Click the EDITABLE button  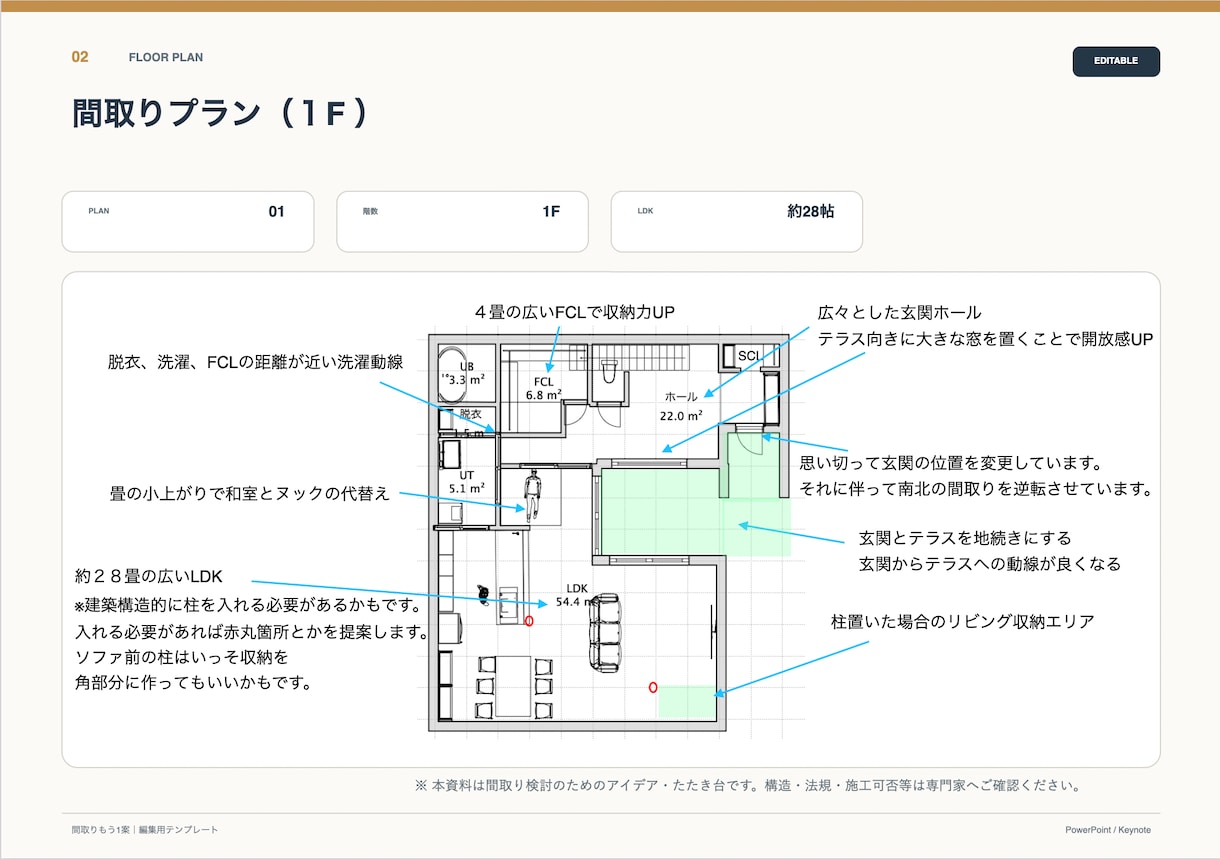click(x=1116, y=61)
